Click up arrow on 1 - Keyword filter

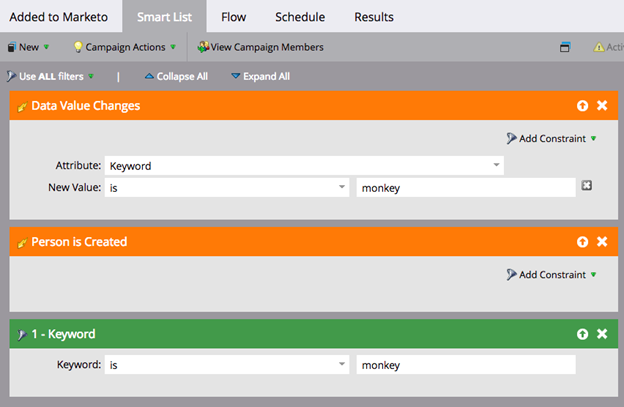point(582,334)
